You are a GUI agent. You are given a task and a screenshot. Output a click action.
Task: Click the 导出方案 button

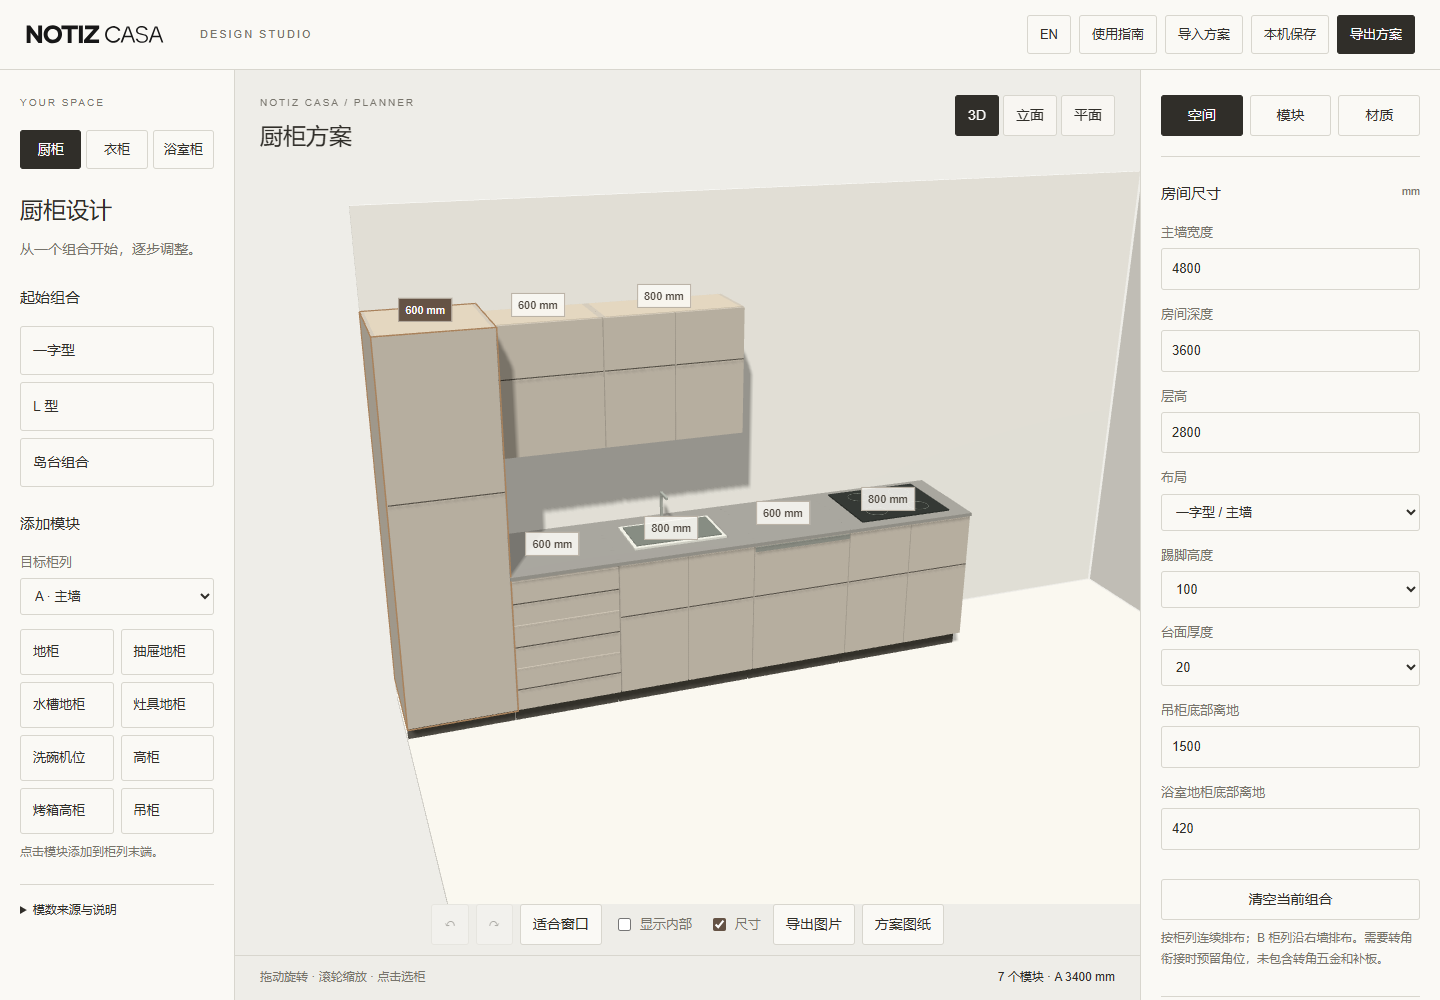click(1376, 34)
